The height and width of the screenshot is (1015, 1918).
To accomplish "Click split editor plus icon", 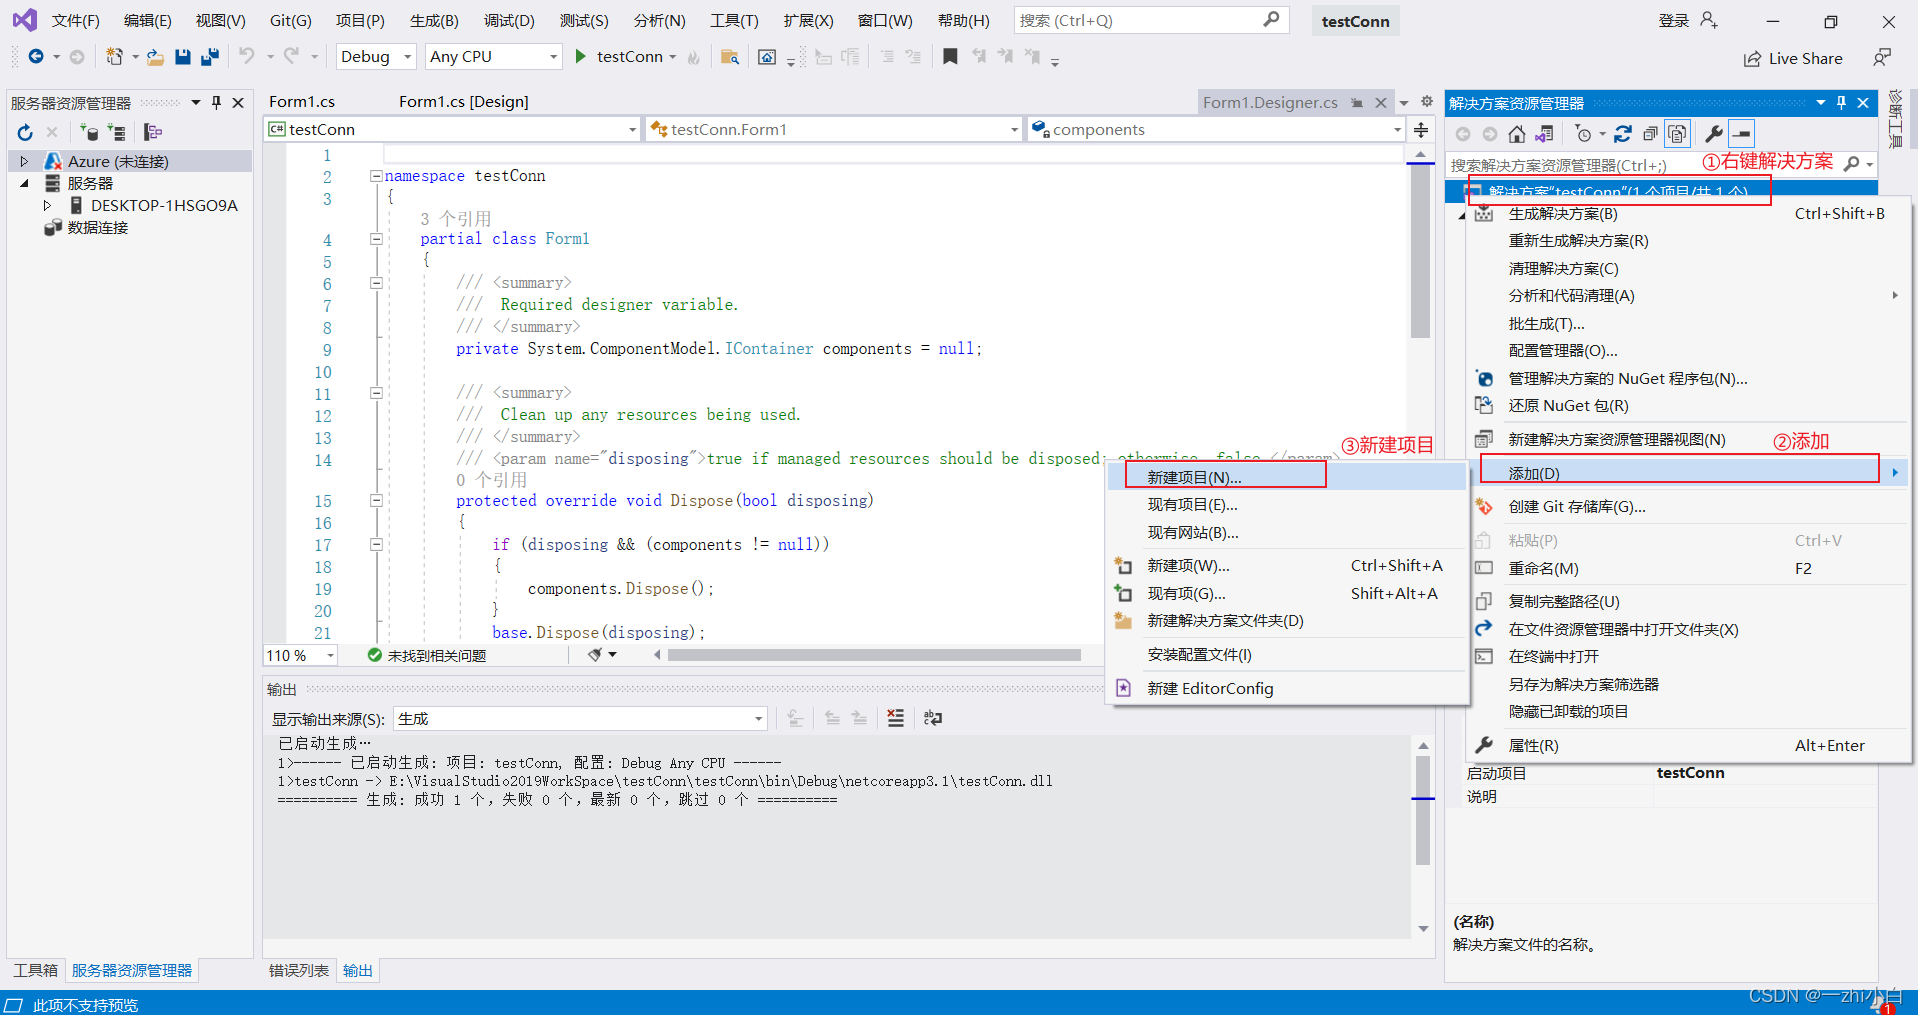I will 1421,130.
